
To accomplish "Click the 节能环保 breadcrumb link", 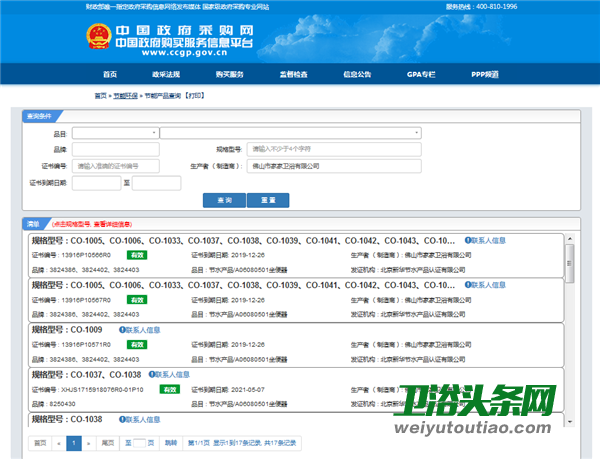I will pyautogui.click(x=125, y=95).
